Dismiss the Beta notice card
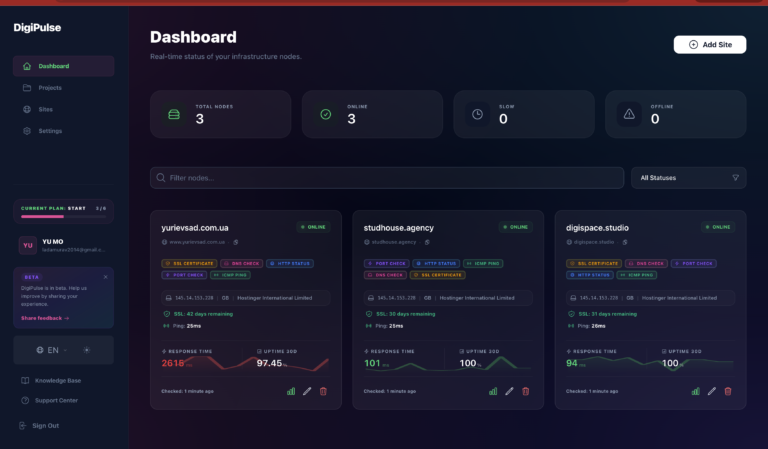Viewport: 768px width, 449px height. point(105,277)
